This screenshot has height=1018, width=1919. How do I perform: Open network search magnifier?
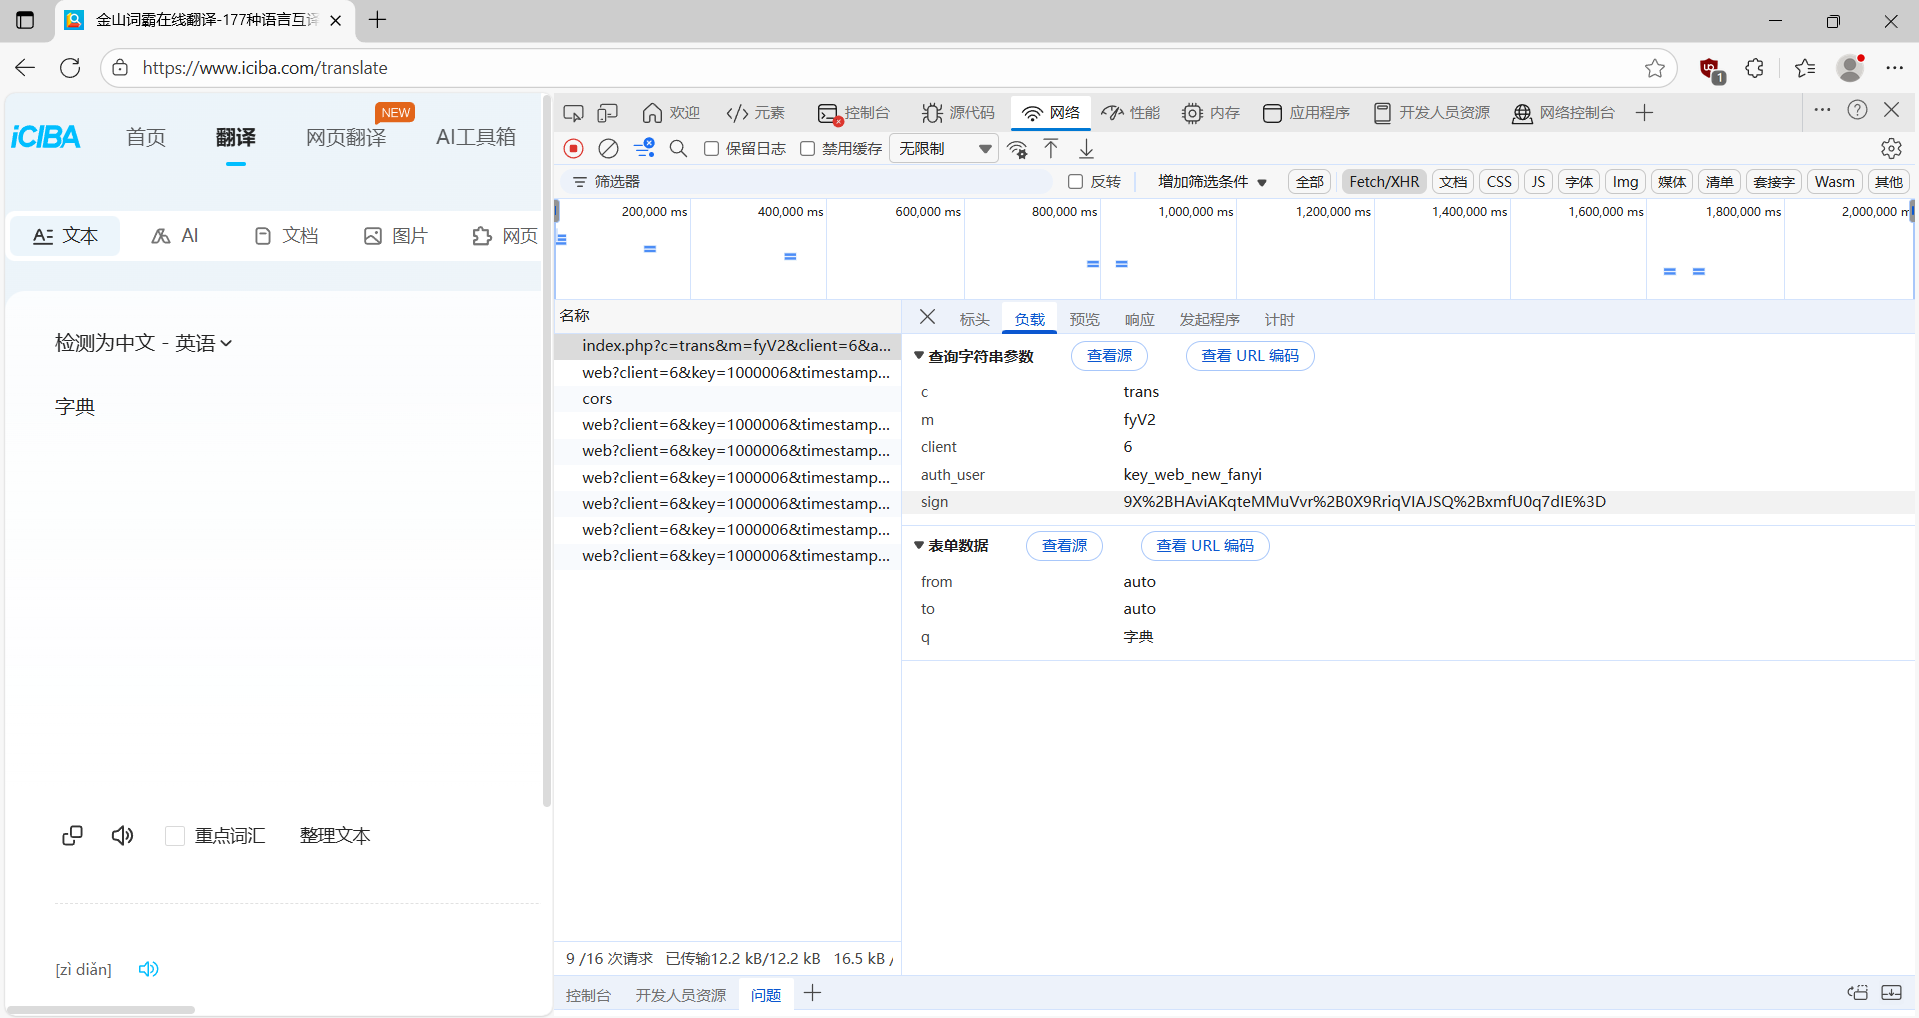[678, 148]
